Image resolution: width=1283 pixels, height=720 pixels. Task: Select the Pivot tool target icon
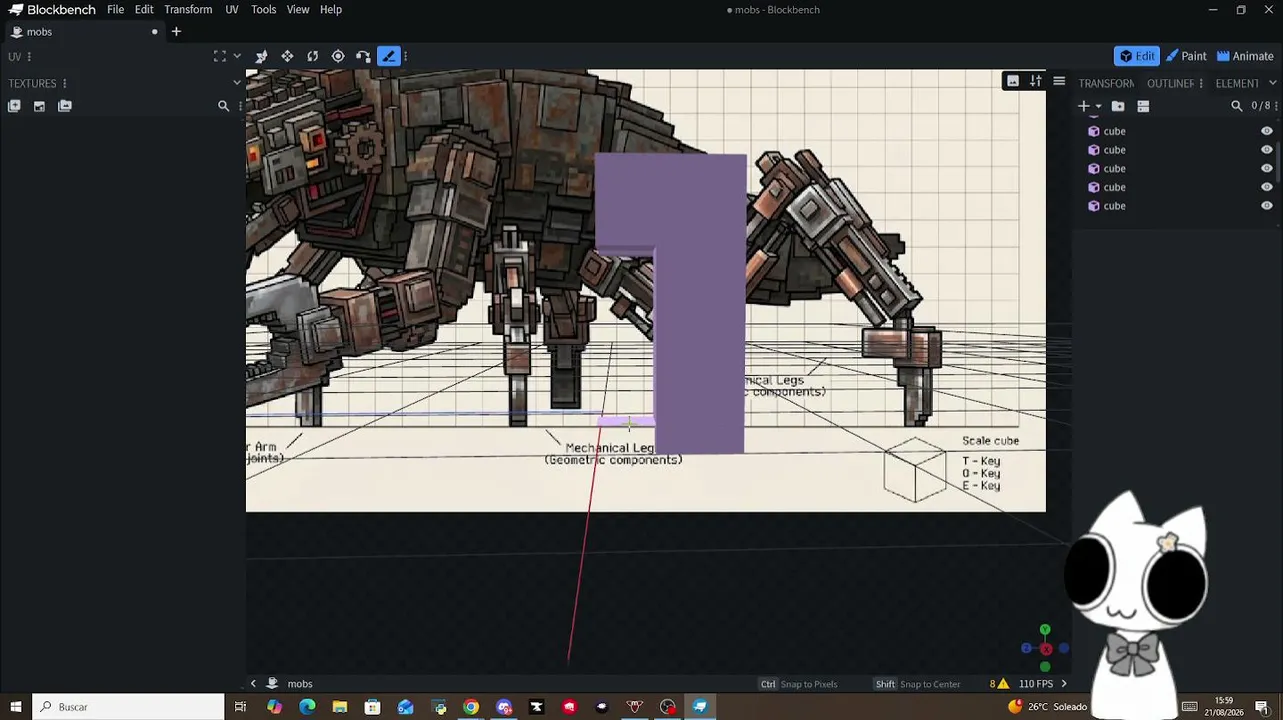tap(338, 56)
